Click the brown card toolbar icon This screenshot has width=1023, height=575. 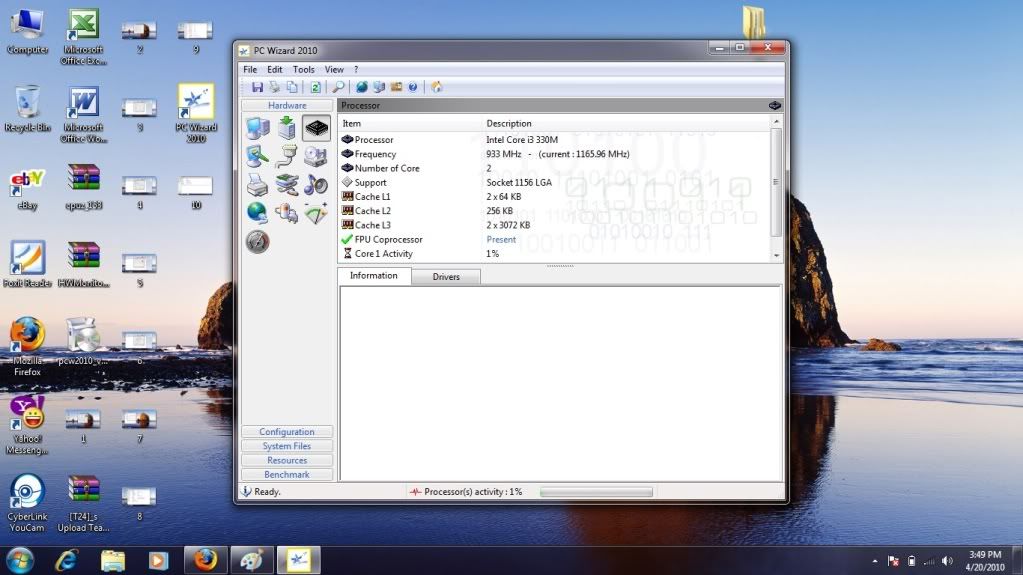(x=396, y=87)
